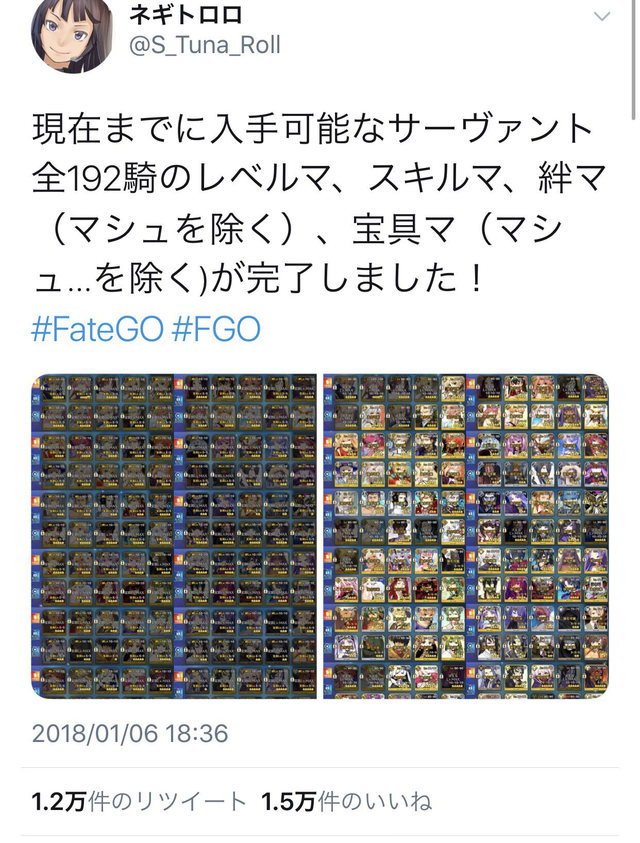Click the 2018/01/06 18:36 timestamp
The height and width of the screenshot is (843, 640).
(x=130, y=733)
